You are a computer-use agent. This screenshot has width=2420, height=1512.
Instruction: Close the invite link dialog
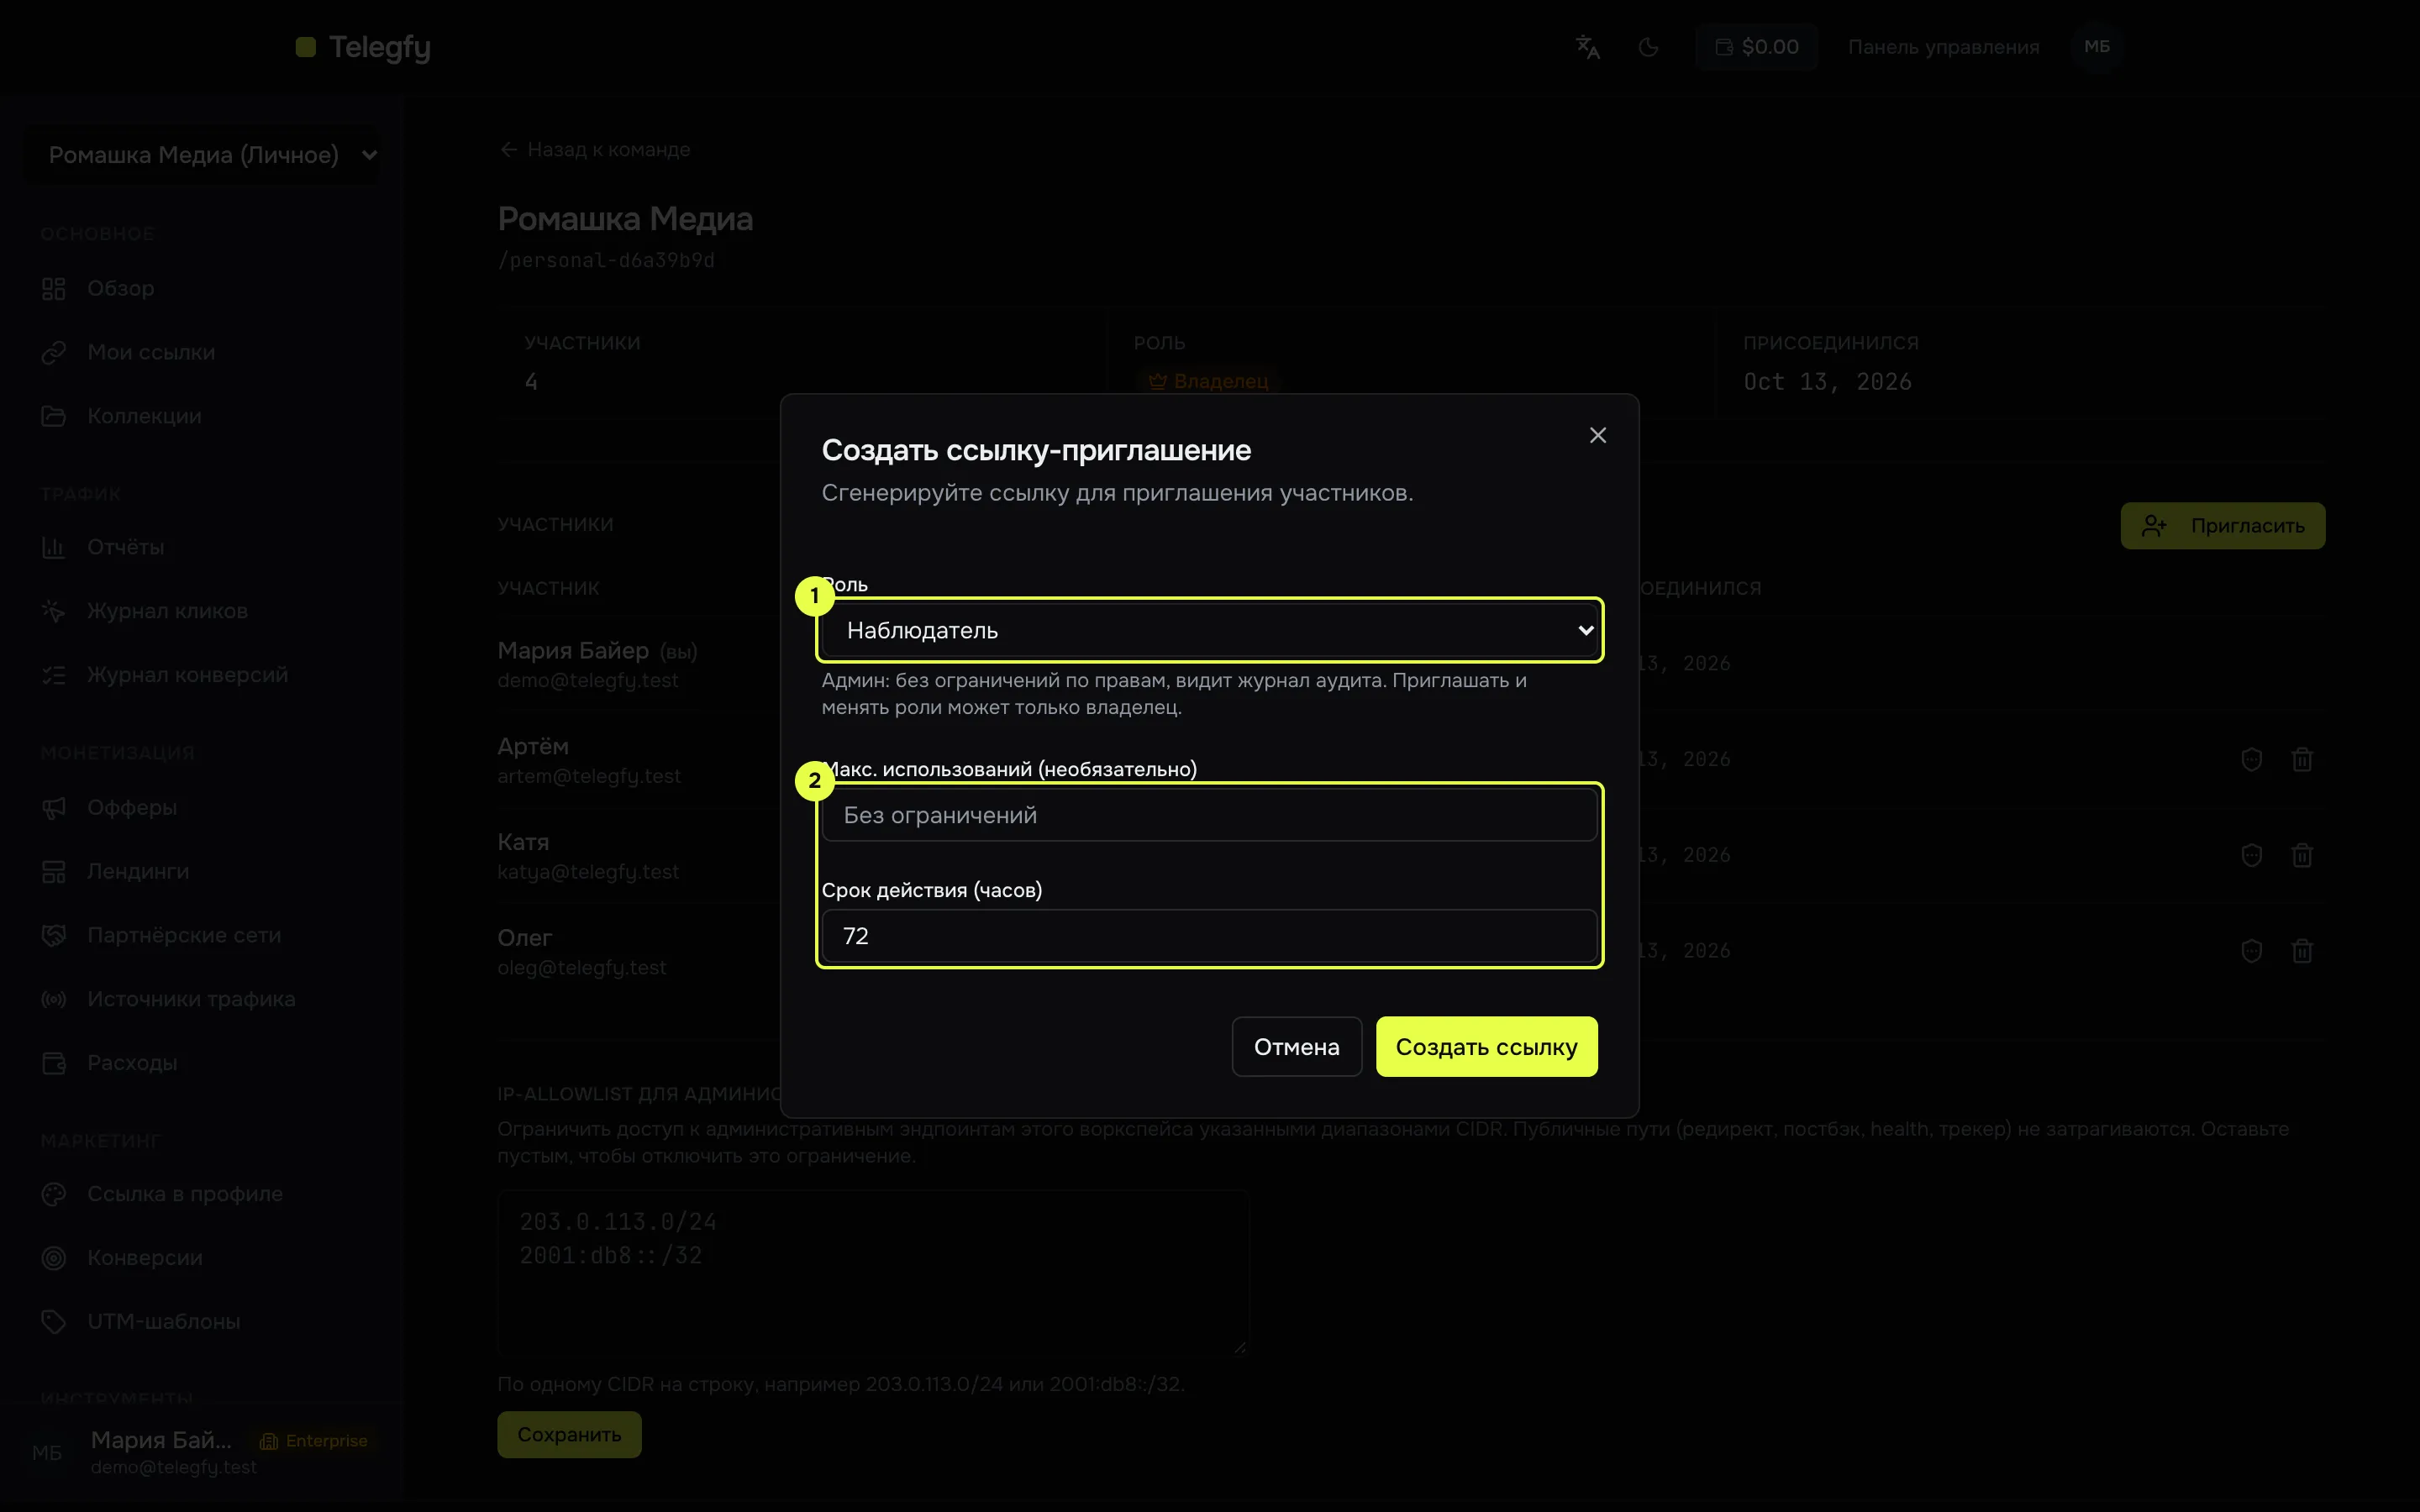(1598, 435)
